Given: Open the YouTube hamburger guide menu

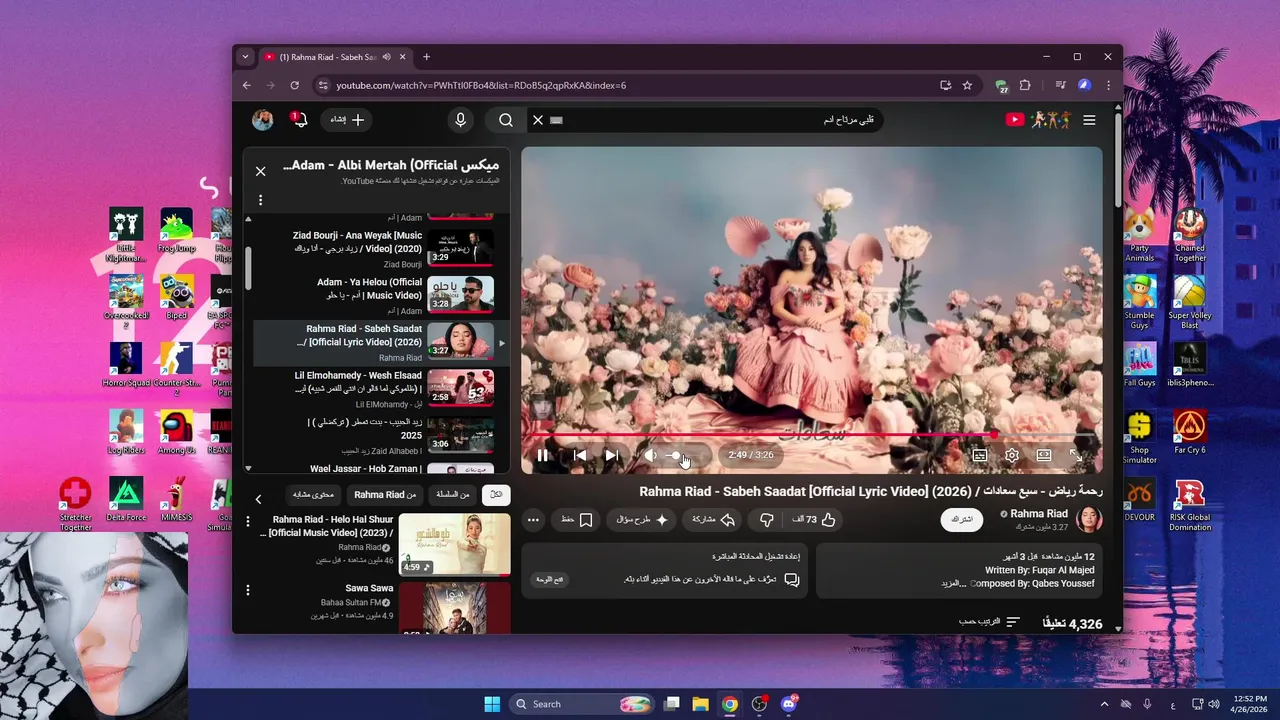Looking at the screenshot, I should tap(1089, 120).
